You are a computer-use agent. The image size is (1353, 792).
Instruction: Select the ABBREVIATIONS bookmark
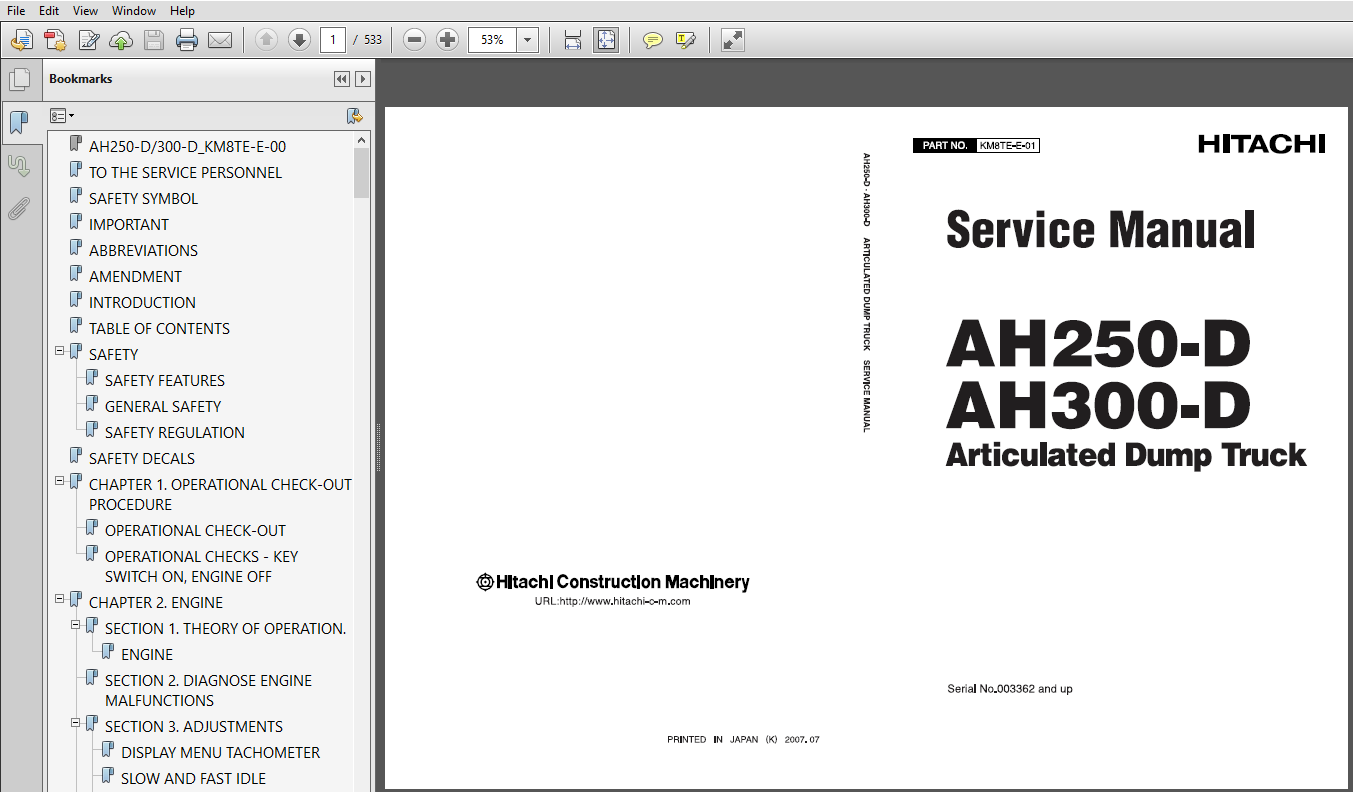click(143, 251)
